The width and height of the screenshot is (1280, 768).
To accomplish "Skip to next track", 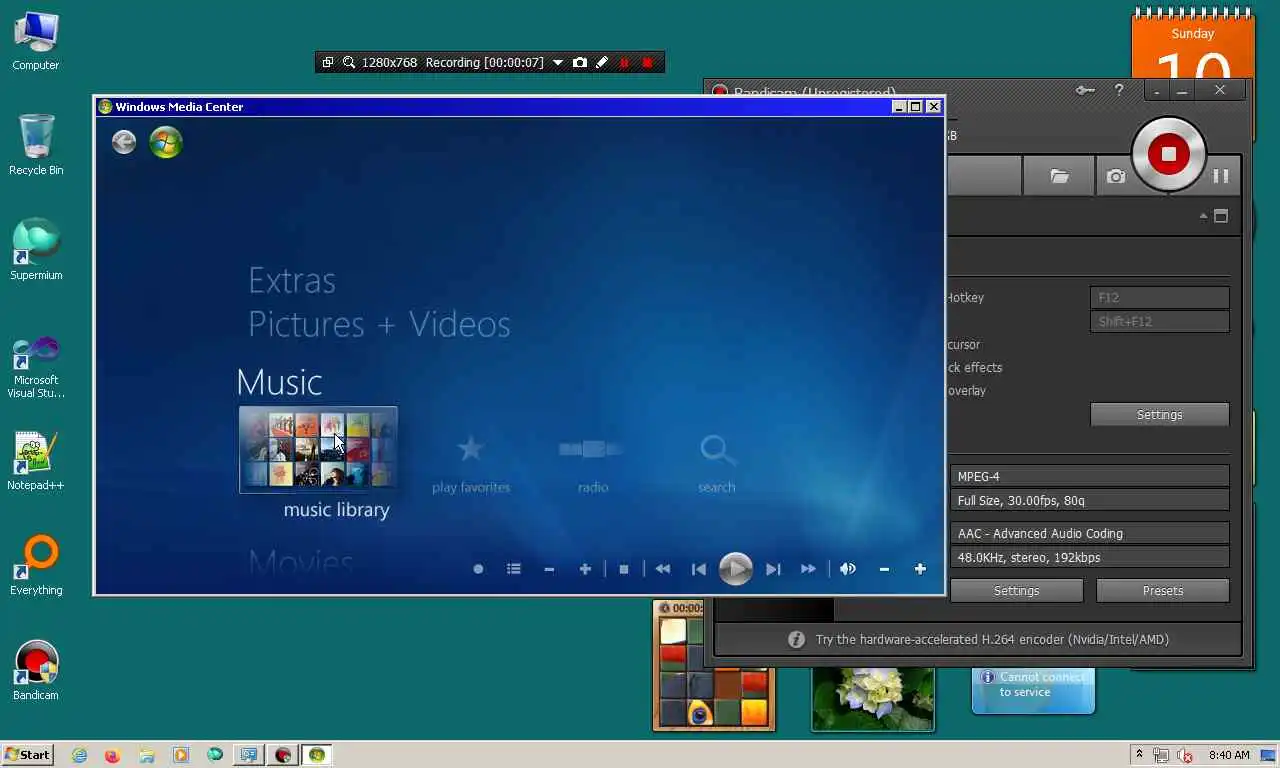I will click(773, 569).
